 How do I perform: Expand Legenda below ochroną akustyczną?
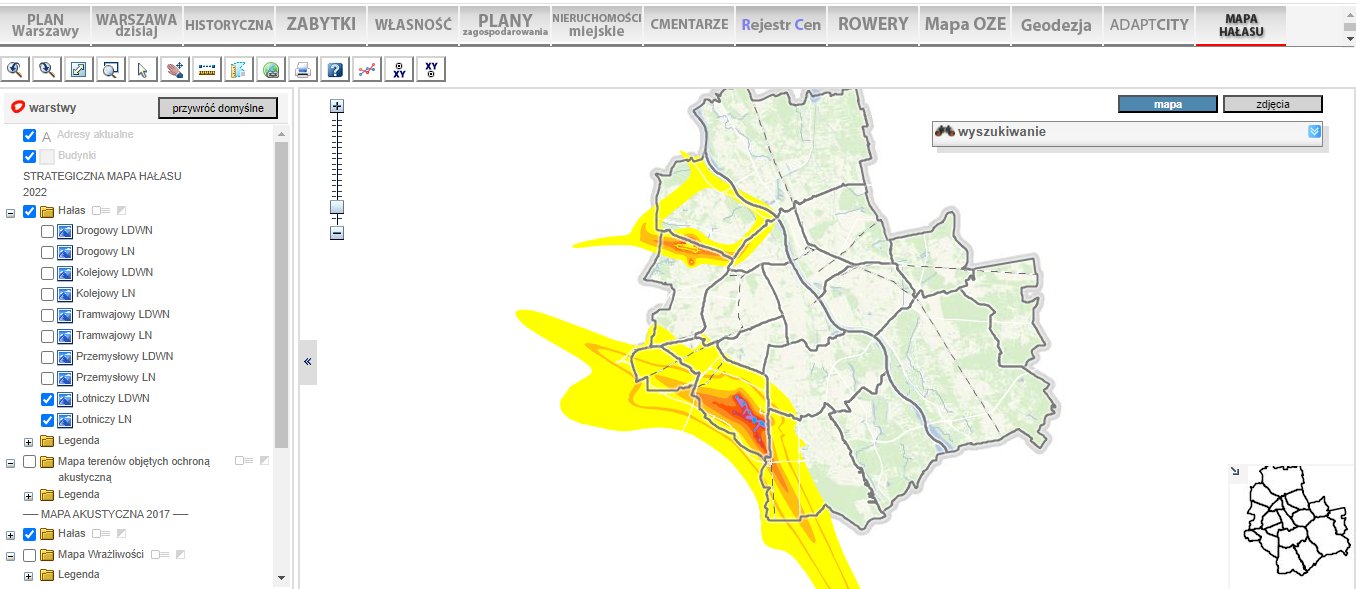coord(28,496)
